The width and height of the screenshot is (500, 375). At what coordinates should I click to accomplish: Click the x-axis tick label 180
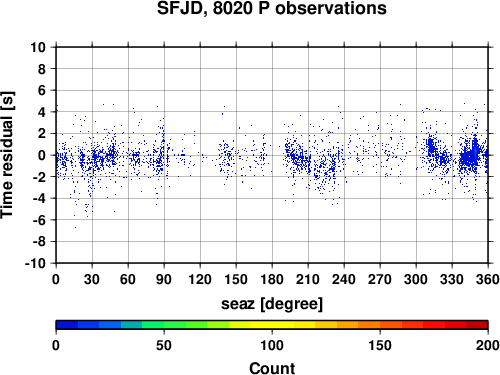272,279
